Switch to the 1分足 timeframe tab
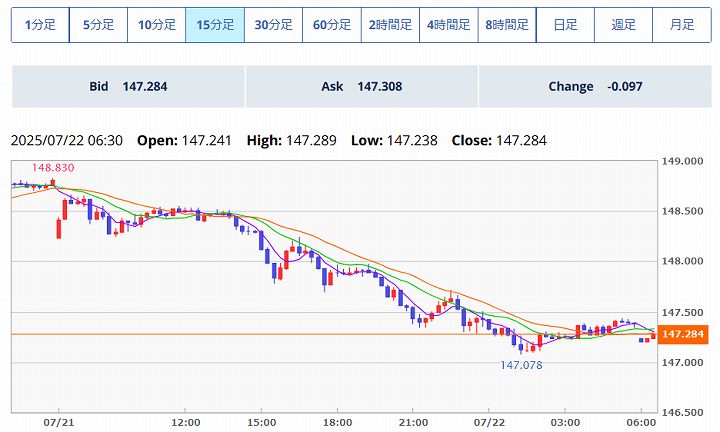 [40, 25]
